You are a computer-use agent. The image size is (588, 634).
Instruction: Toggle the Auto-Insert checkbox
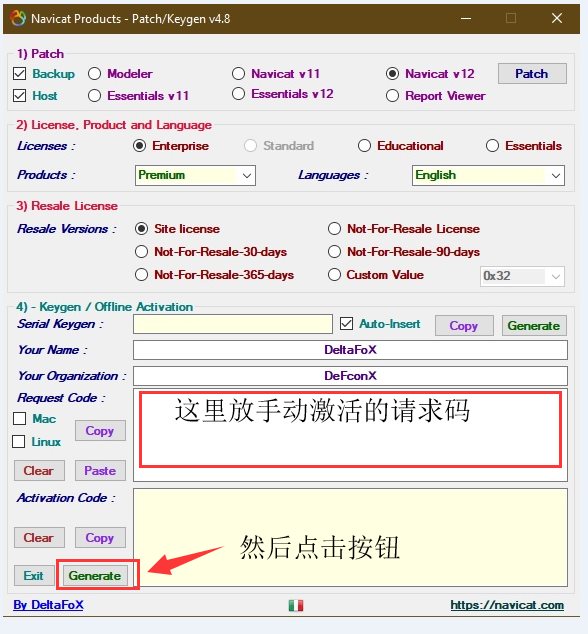pos(346,324)
